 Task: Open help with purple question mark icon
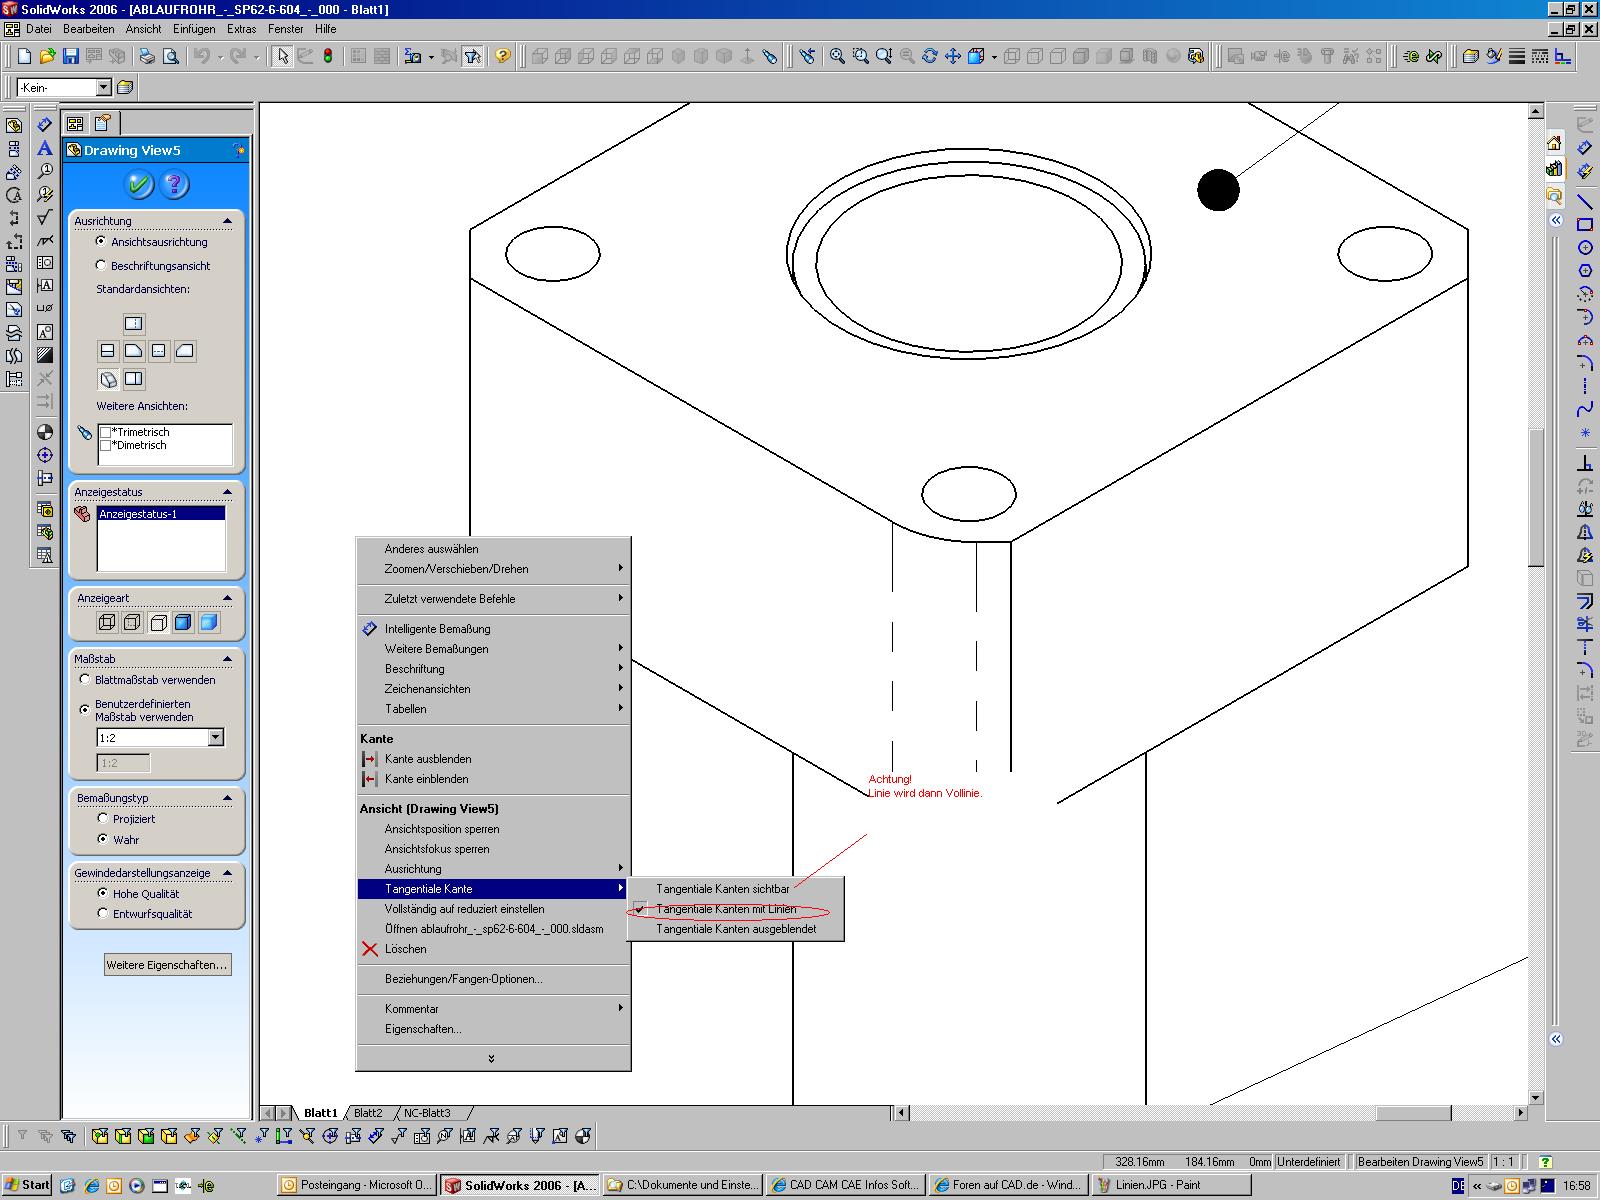point(174,184)
